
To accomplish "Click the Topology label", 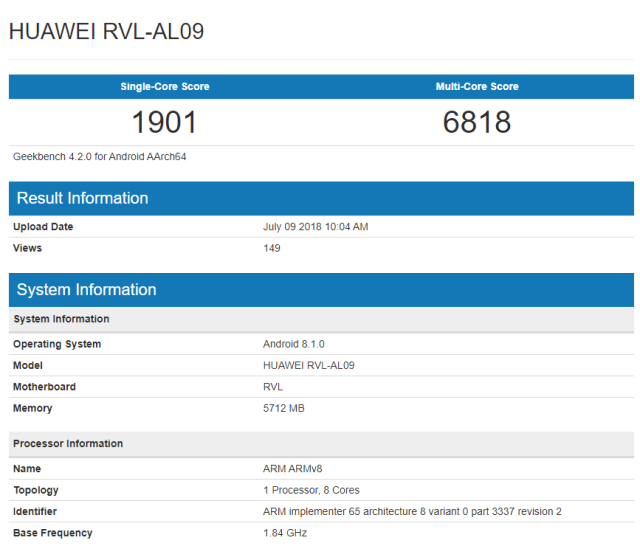I will (x=36, y=491).
